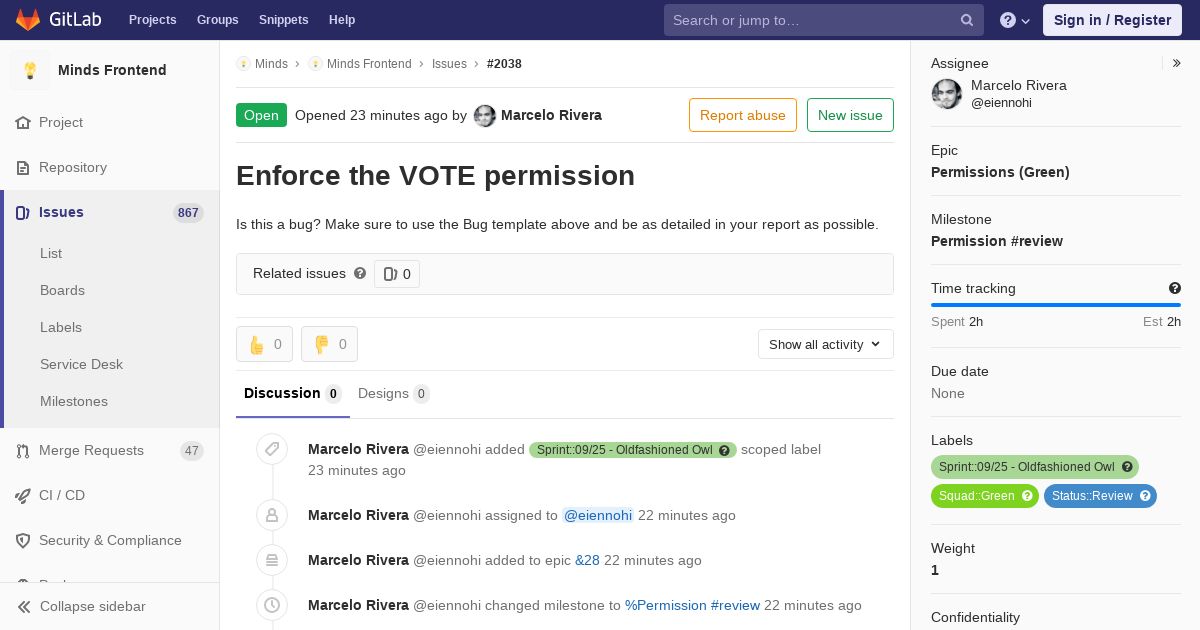Click the Permissions (Green) epic link
Image resolution: width=1200 pixels, height=630 pixels.
point(1000,172)
